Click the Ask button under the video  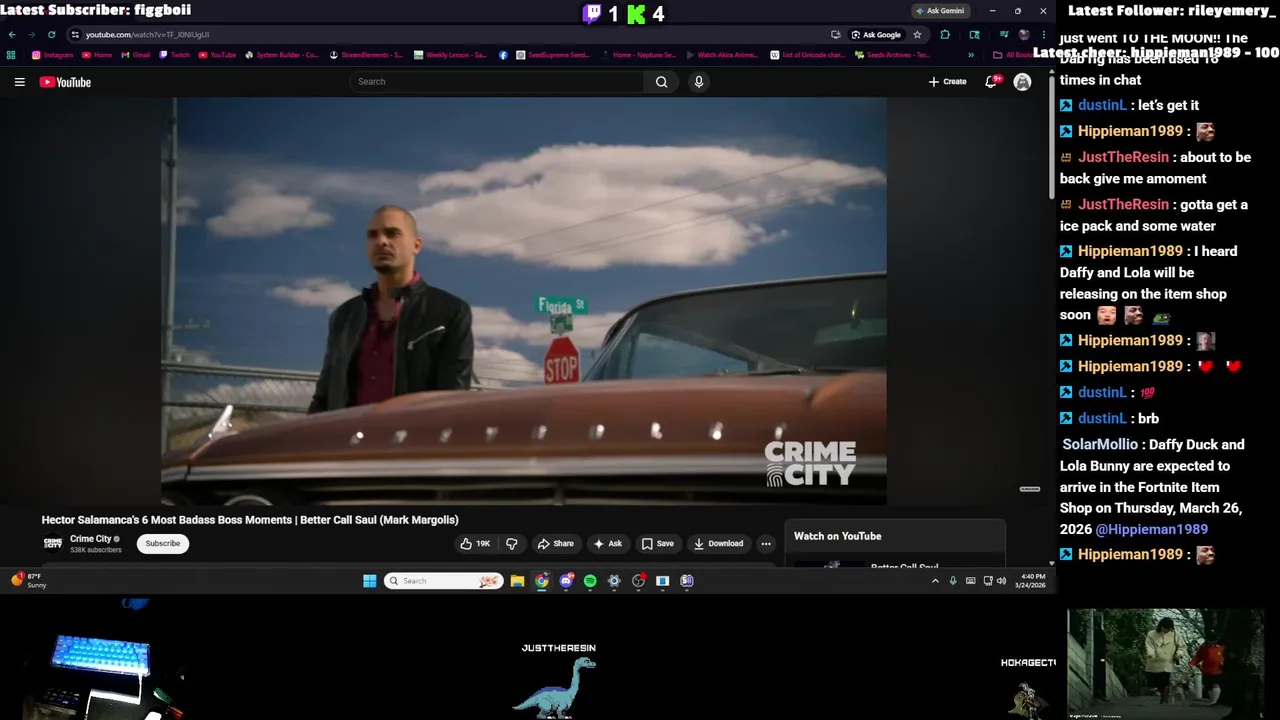[x=607, y=544]
